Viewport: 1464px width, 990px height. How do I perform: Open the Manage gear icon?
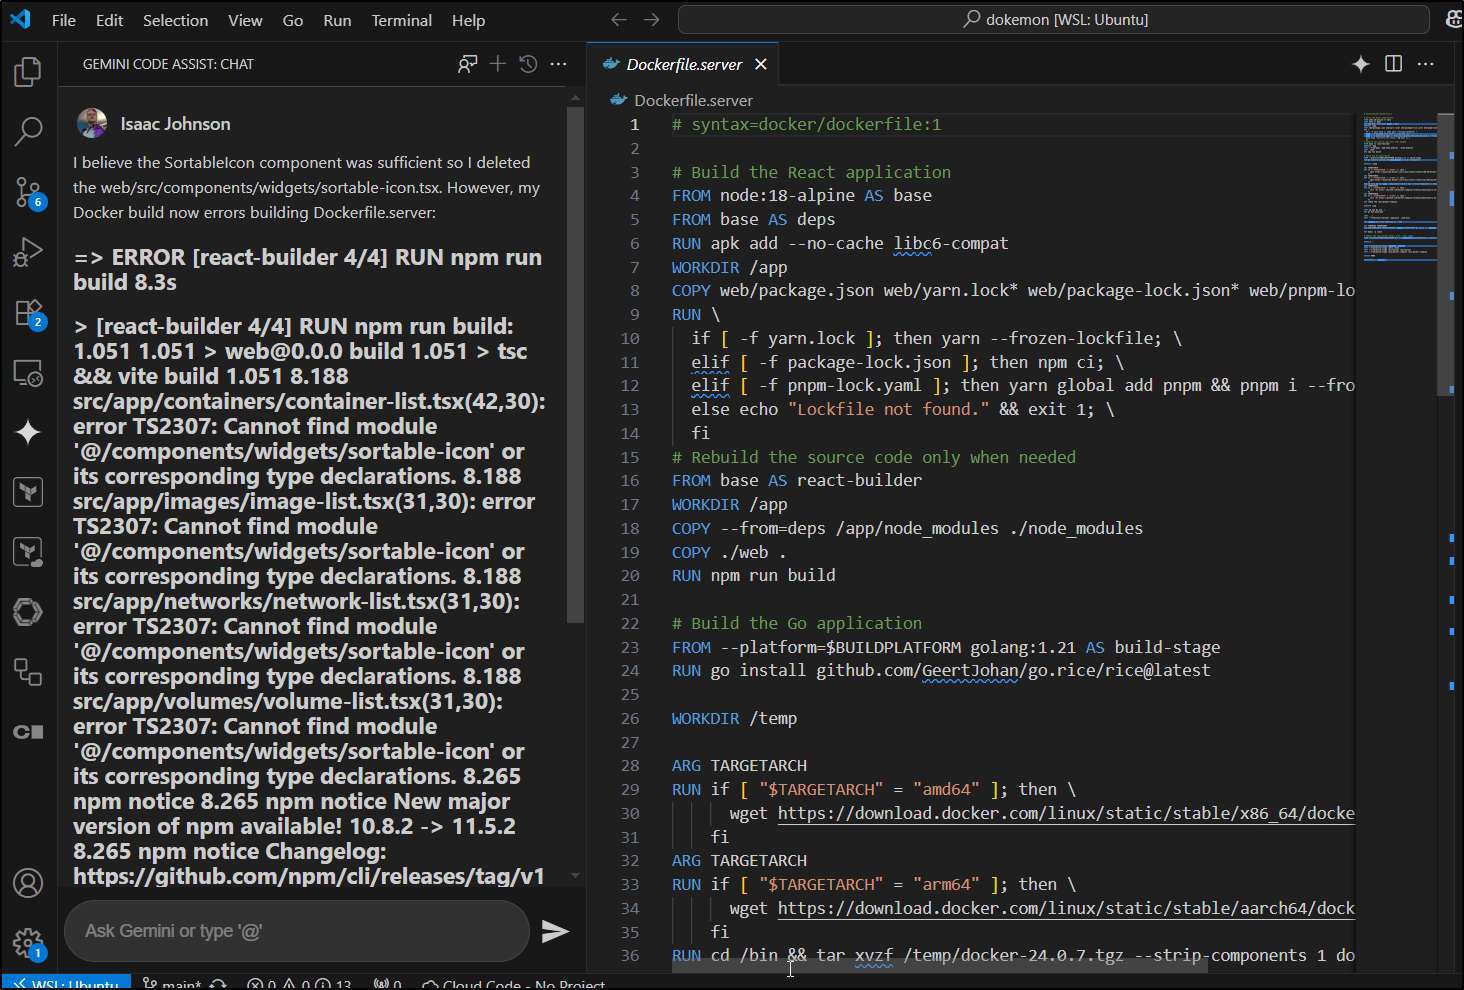tap(28, 942)
